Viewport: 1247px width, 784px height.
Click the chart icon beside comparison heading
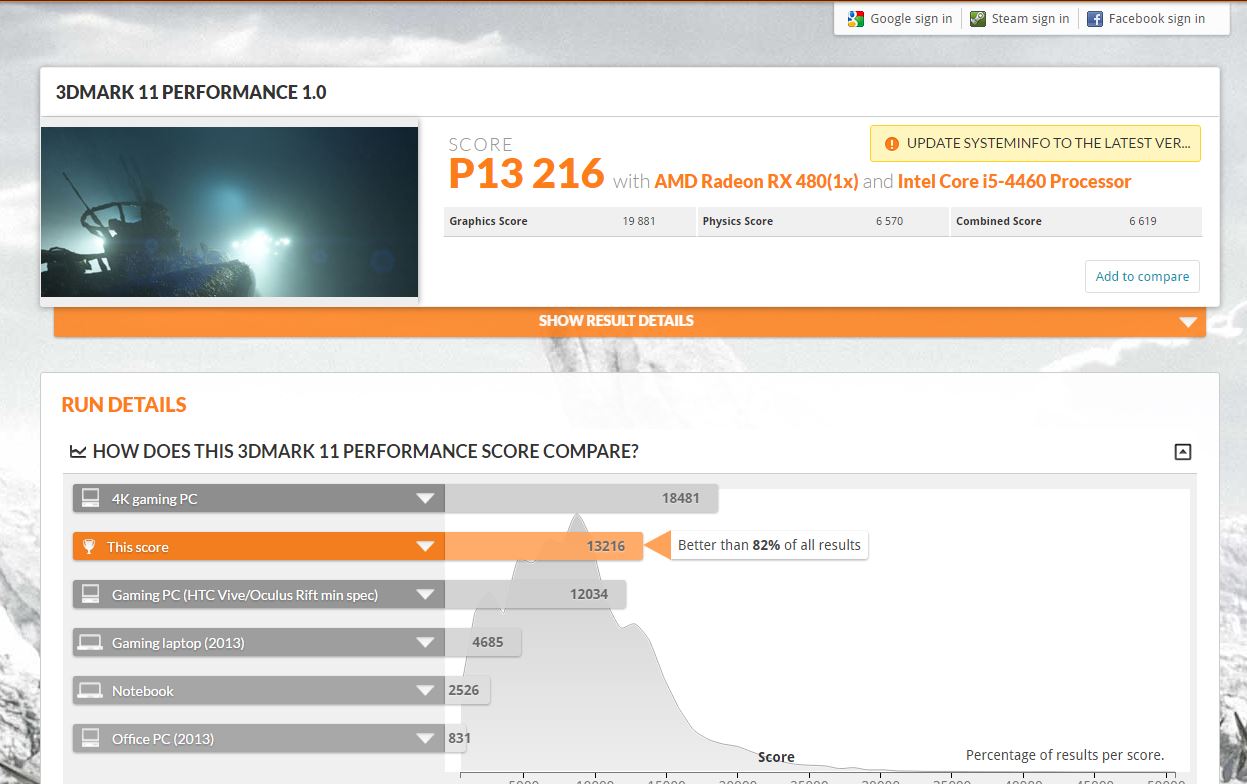[x=77, y=452]
